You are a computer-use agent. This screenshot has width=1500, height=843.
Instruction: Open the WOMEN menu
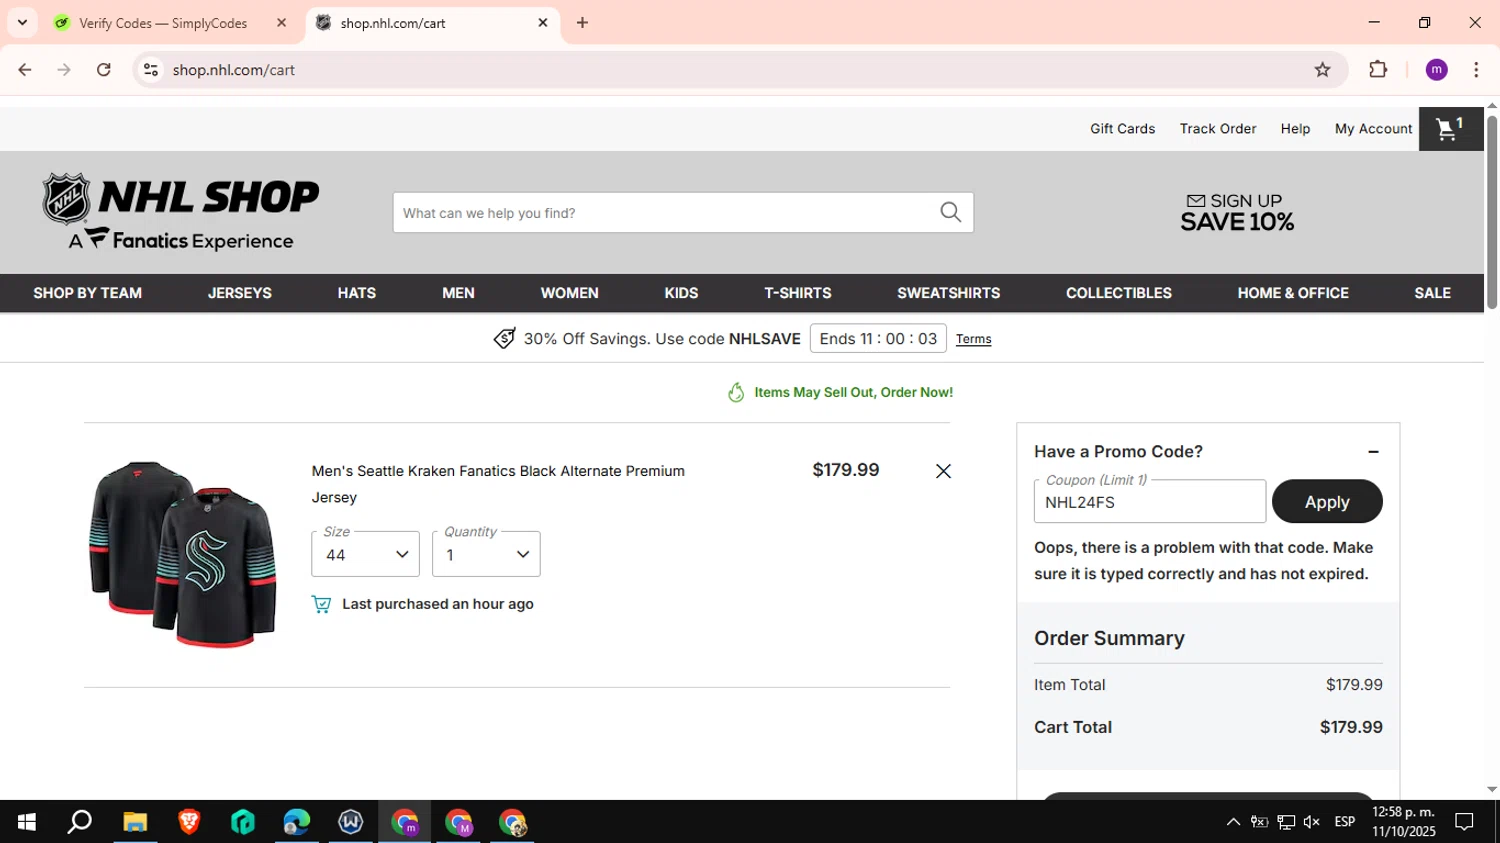[x=569, y=293]
